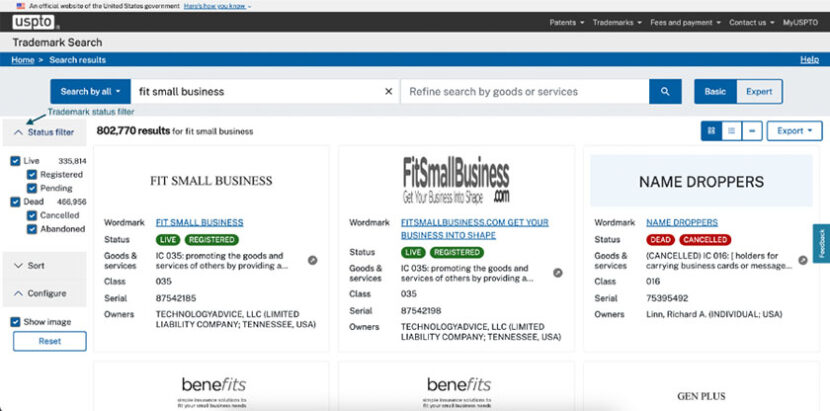Toggle the Show image checkbox

point(15,322)
